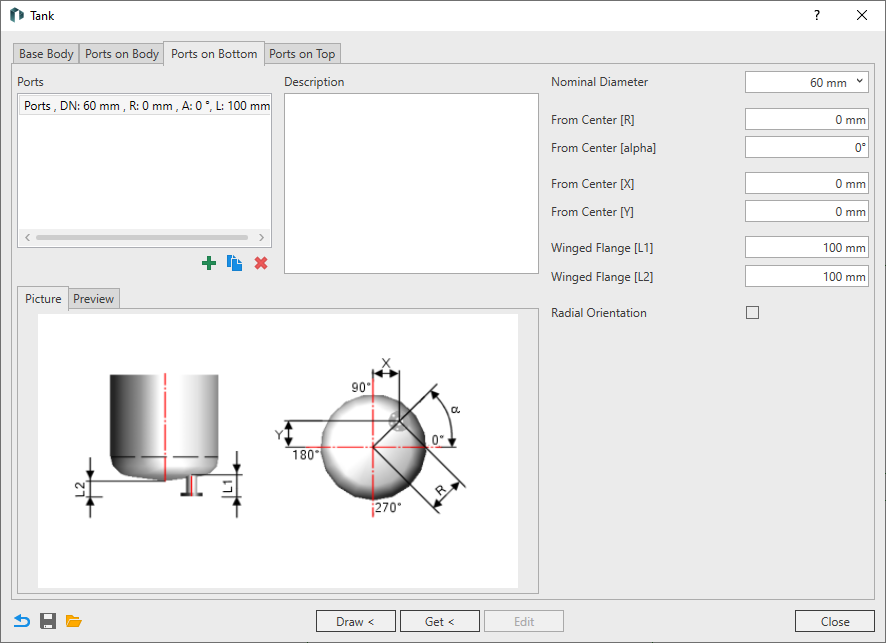The image size is (886, 643).
Task: Click the Draw < button
Action: click(x=357, y=622)
